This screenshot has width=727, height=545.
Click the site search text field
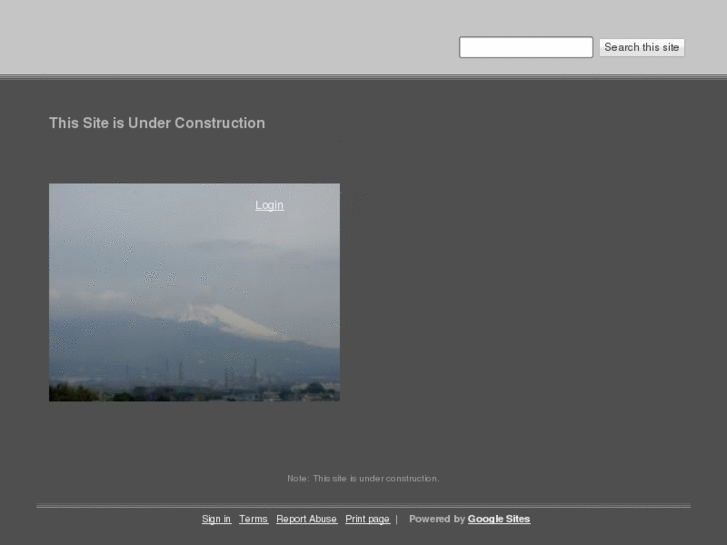tap(526, 47)
